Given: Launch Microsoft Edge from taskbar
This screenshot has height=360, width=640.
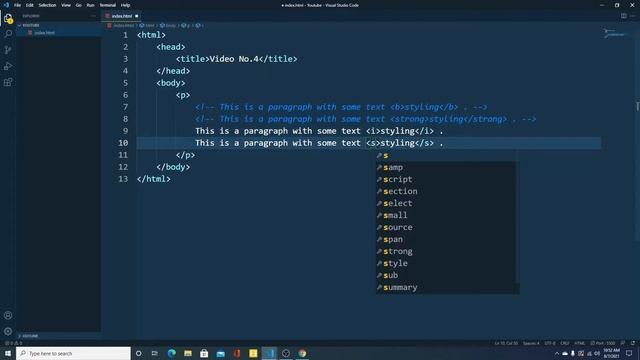Looking at the screenshot, I should click(x=171, y=353).
